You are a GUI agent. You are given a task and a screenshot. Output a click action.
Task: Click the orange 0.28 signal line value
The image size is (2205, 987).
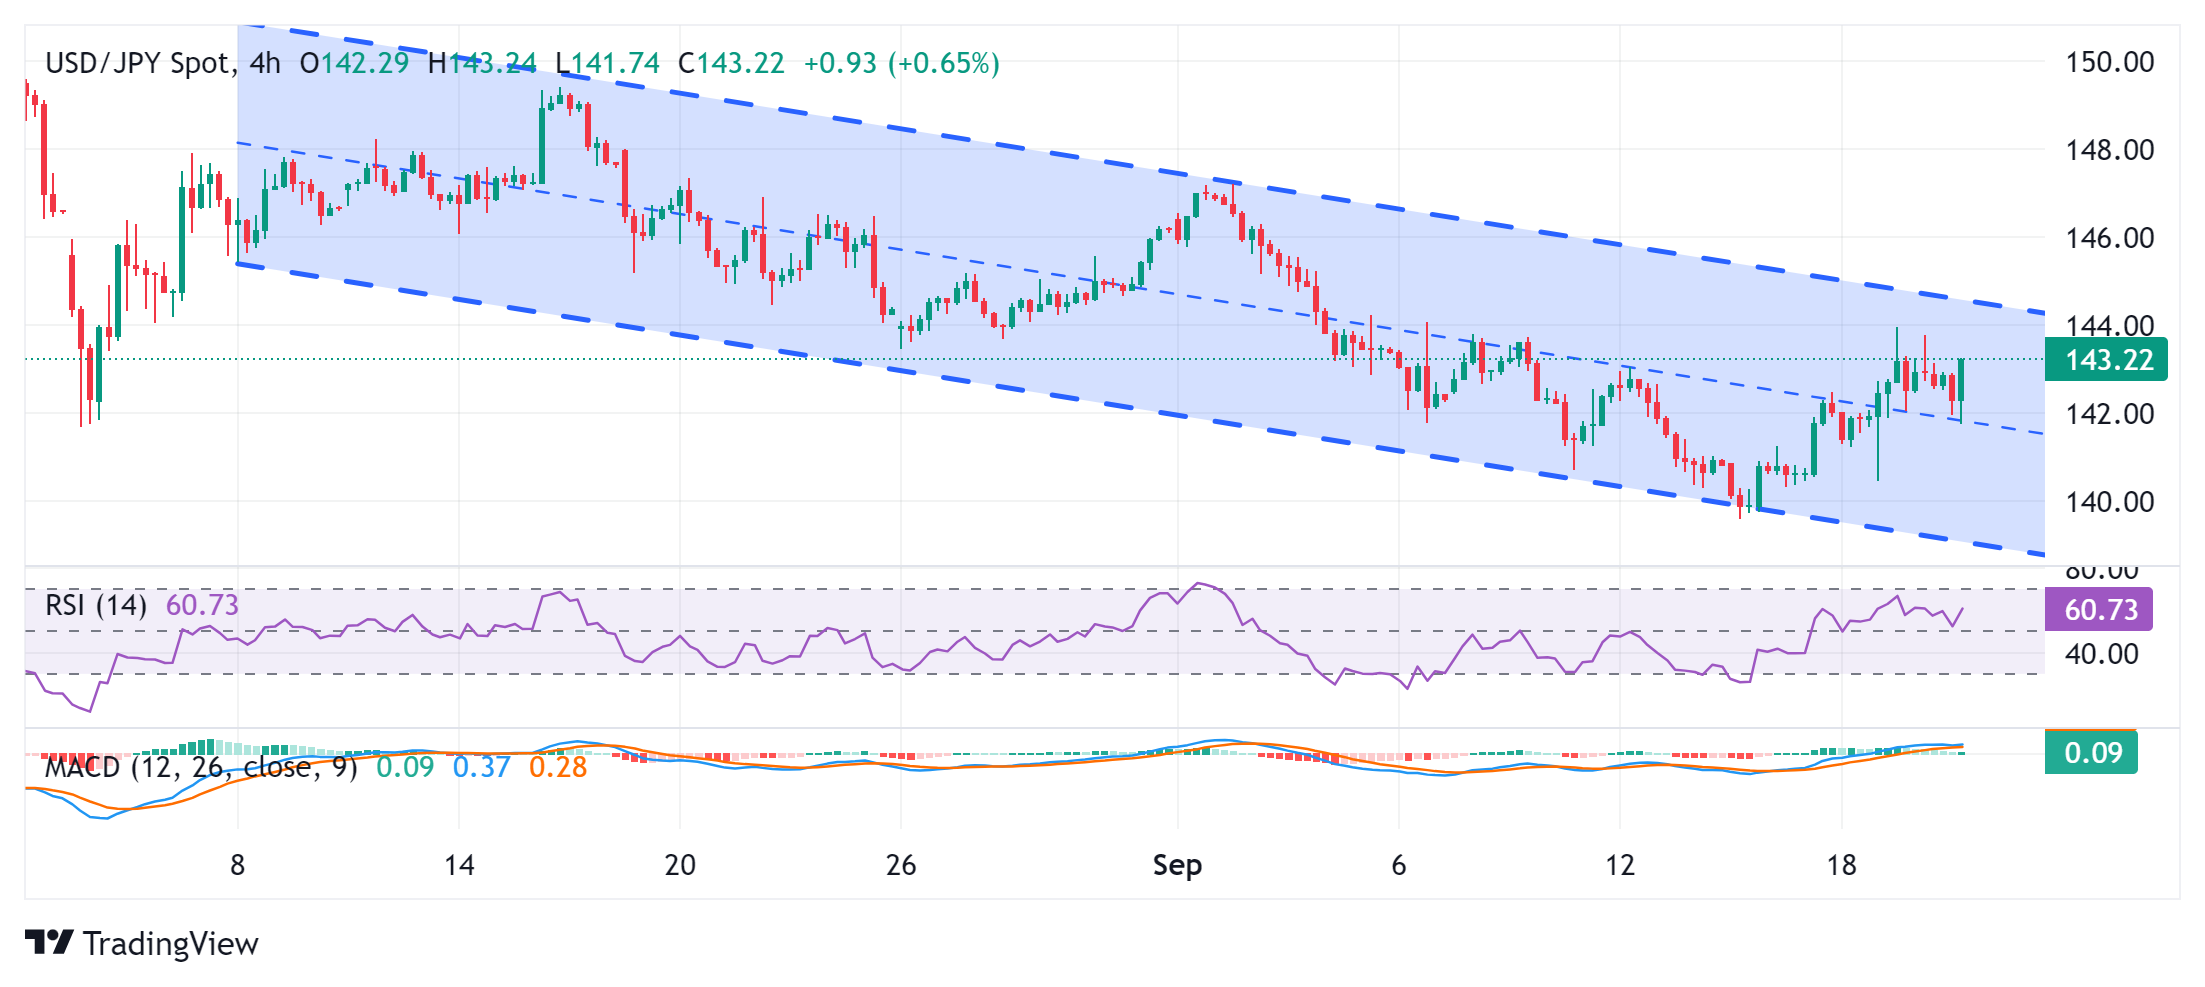558,767
